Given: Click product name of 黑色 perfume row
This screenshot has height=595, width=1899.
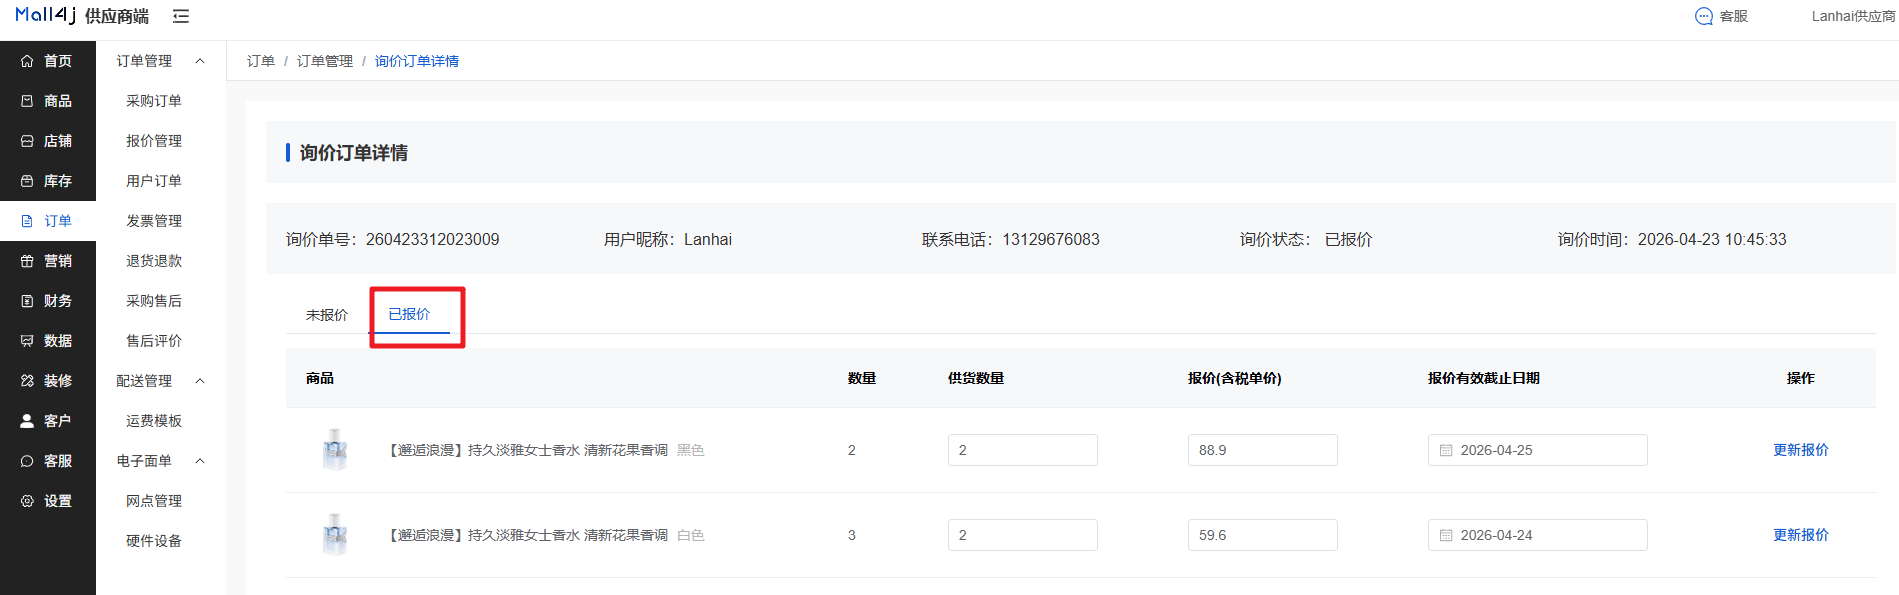Looking at the screenshot, I should coord(527,450).
